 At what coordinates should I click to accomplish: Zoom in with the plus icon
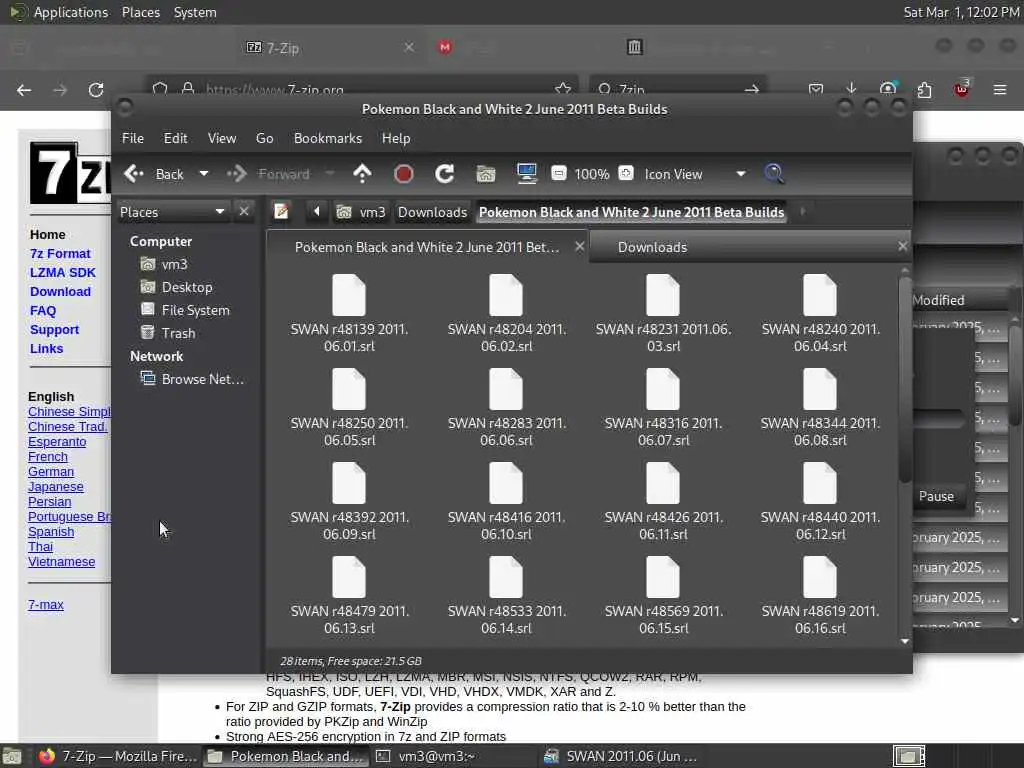coord(626,173)
